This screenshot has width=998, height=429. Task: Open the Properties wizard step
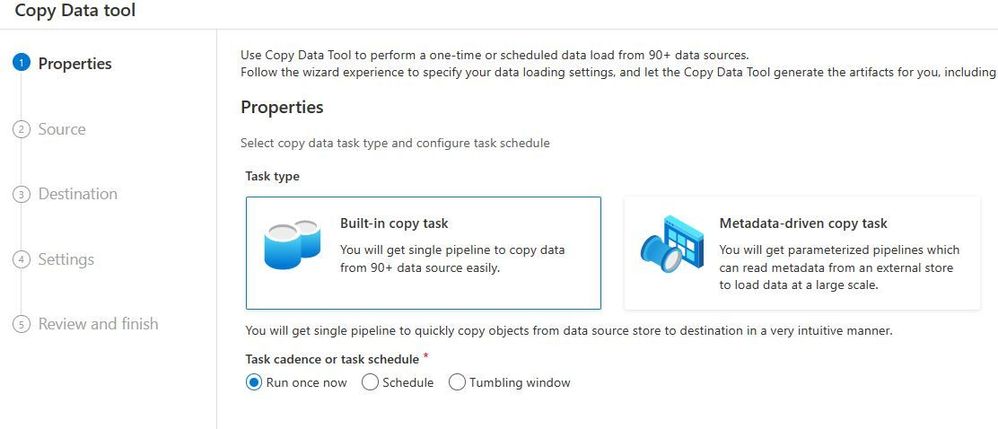(x=75, y=64)
